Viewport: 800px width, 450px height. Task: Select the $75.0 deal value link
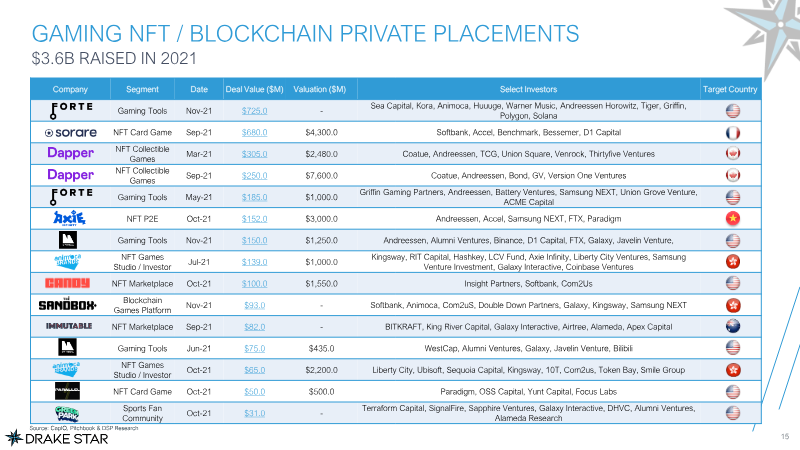pos(255,347)
